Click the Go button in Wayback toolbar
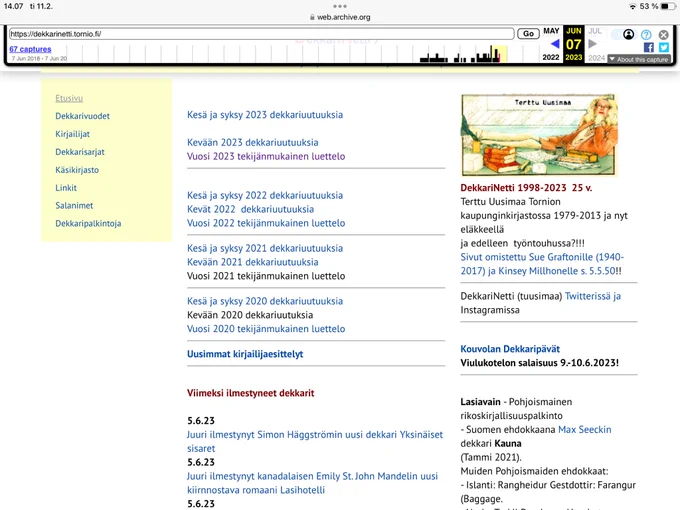Image resolution: width=680 pixels, height=510 pixels. (528, 34)
